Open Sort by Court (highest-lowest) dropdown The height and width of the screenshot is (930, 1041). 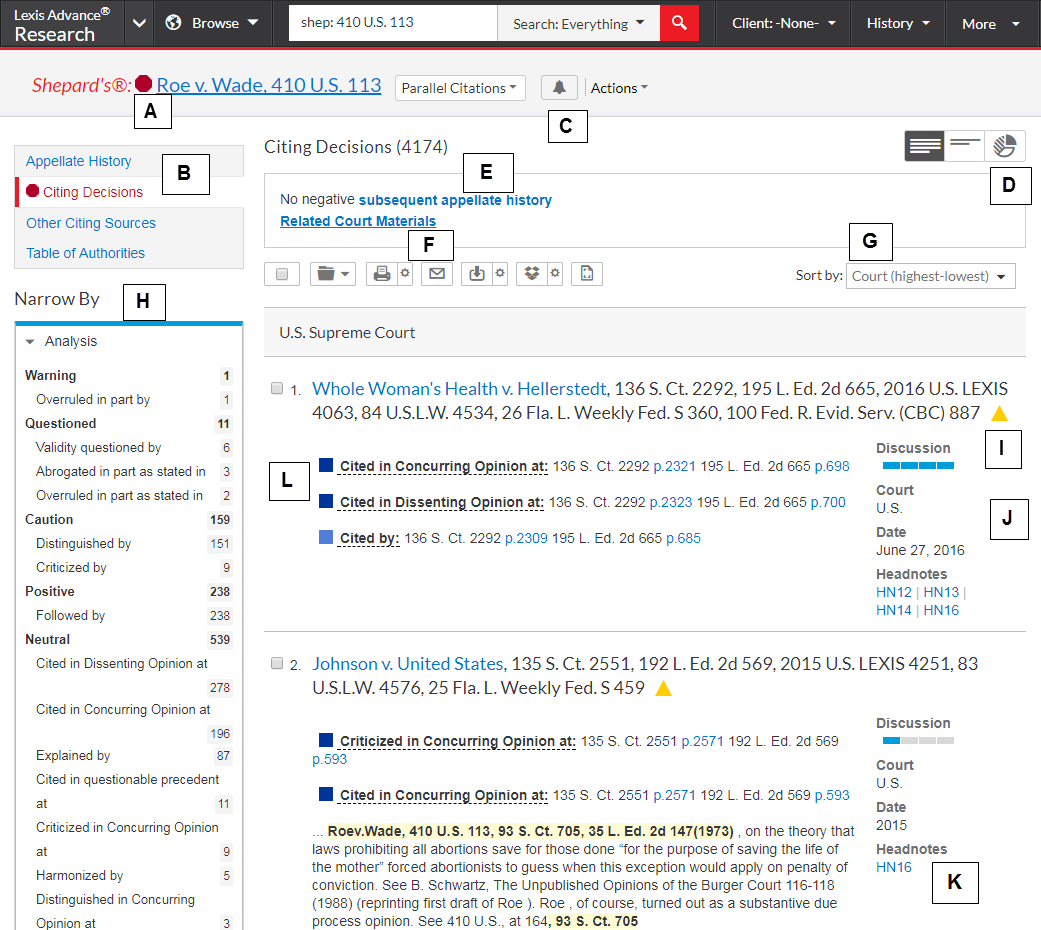point(930,276)
